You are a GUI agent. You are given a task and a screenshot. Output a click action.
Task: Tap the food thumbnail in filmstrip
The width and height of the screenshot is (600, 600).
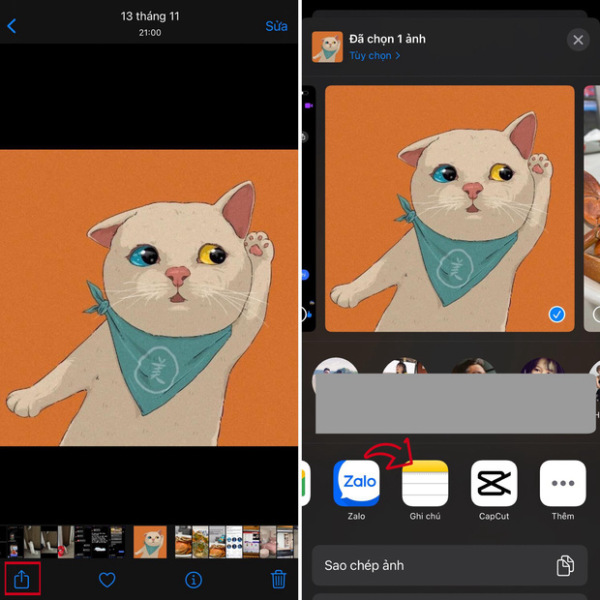click(184, 541)
